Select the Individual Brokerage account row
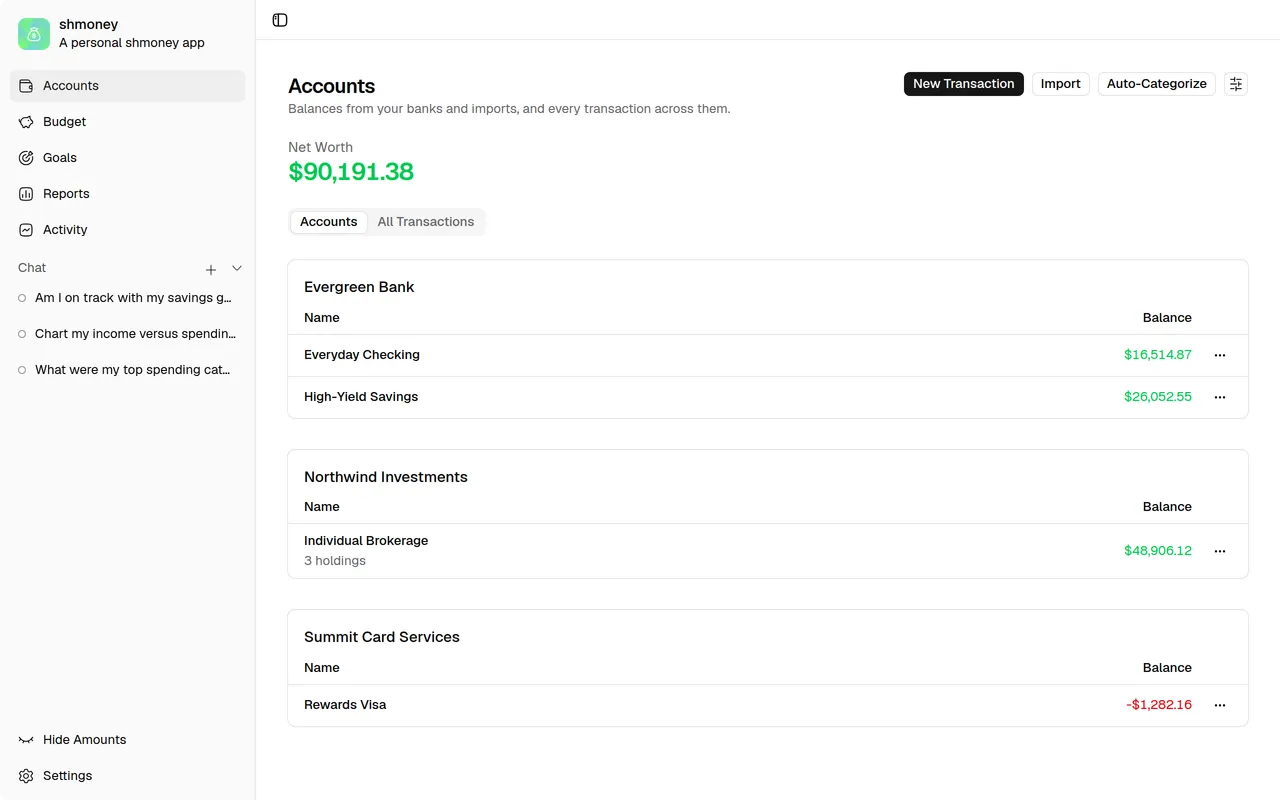Viewport: 1280px width, 800px height. click(x=768, y=551)
